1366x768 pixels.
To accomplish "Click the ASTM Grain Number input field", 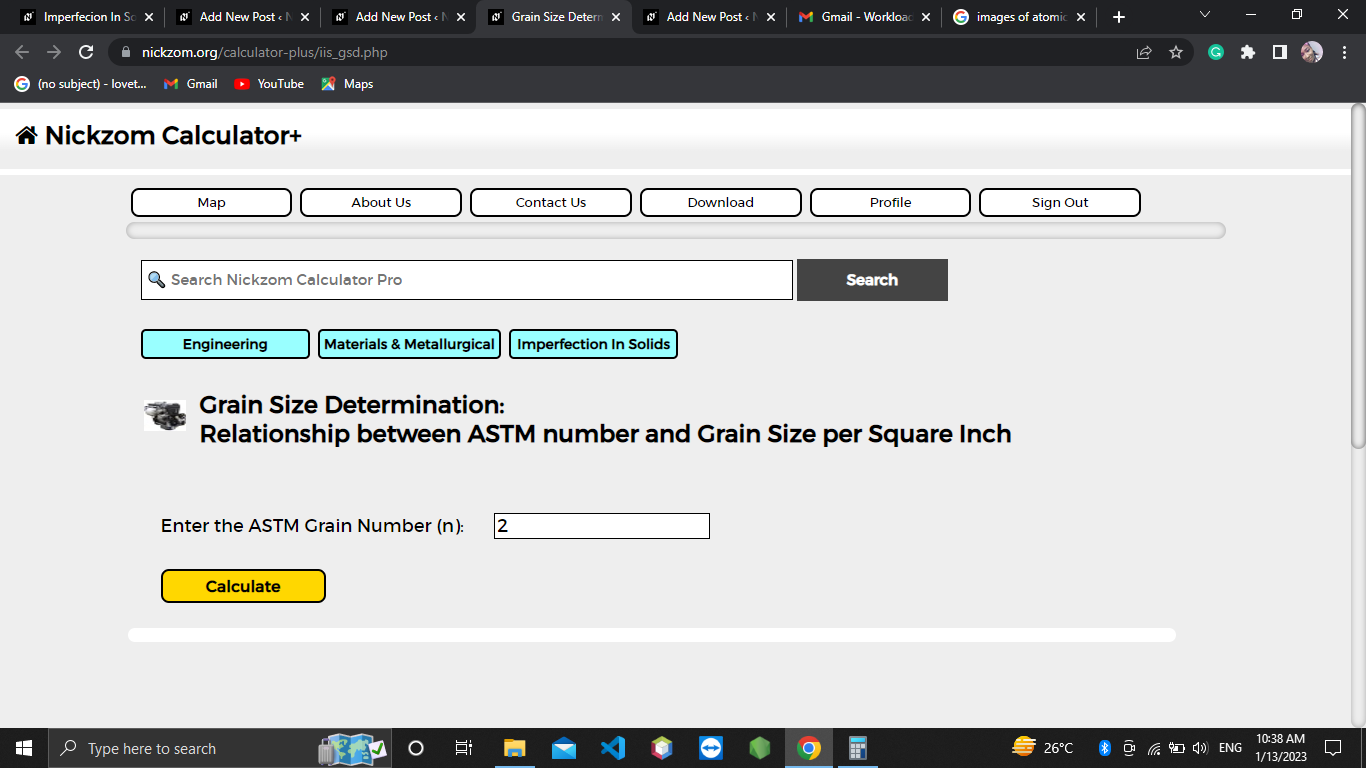I will tap(602, 526).
